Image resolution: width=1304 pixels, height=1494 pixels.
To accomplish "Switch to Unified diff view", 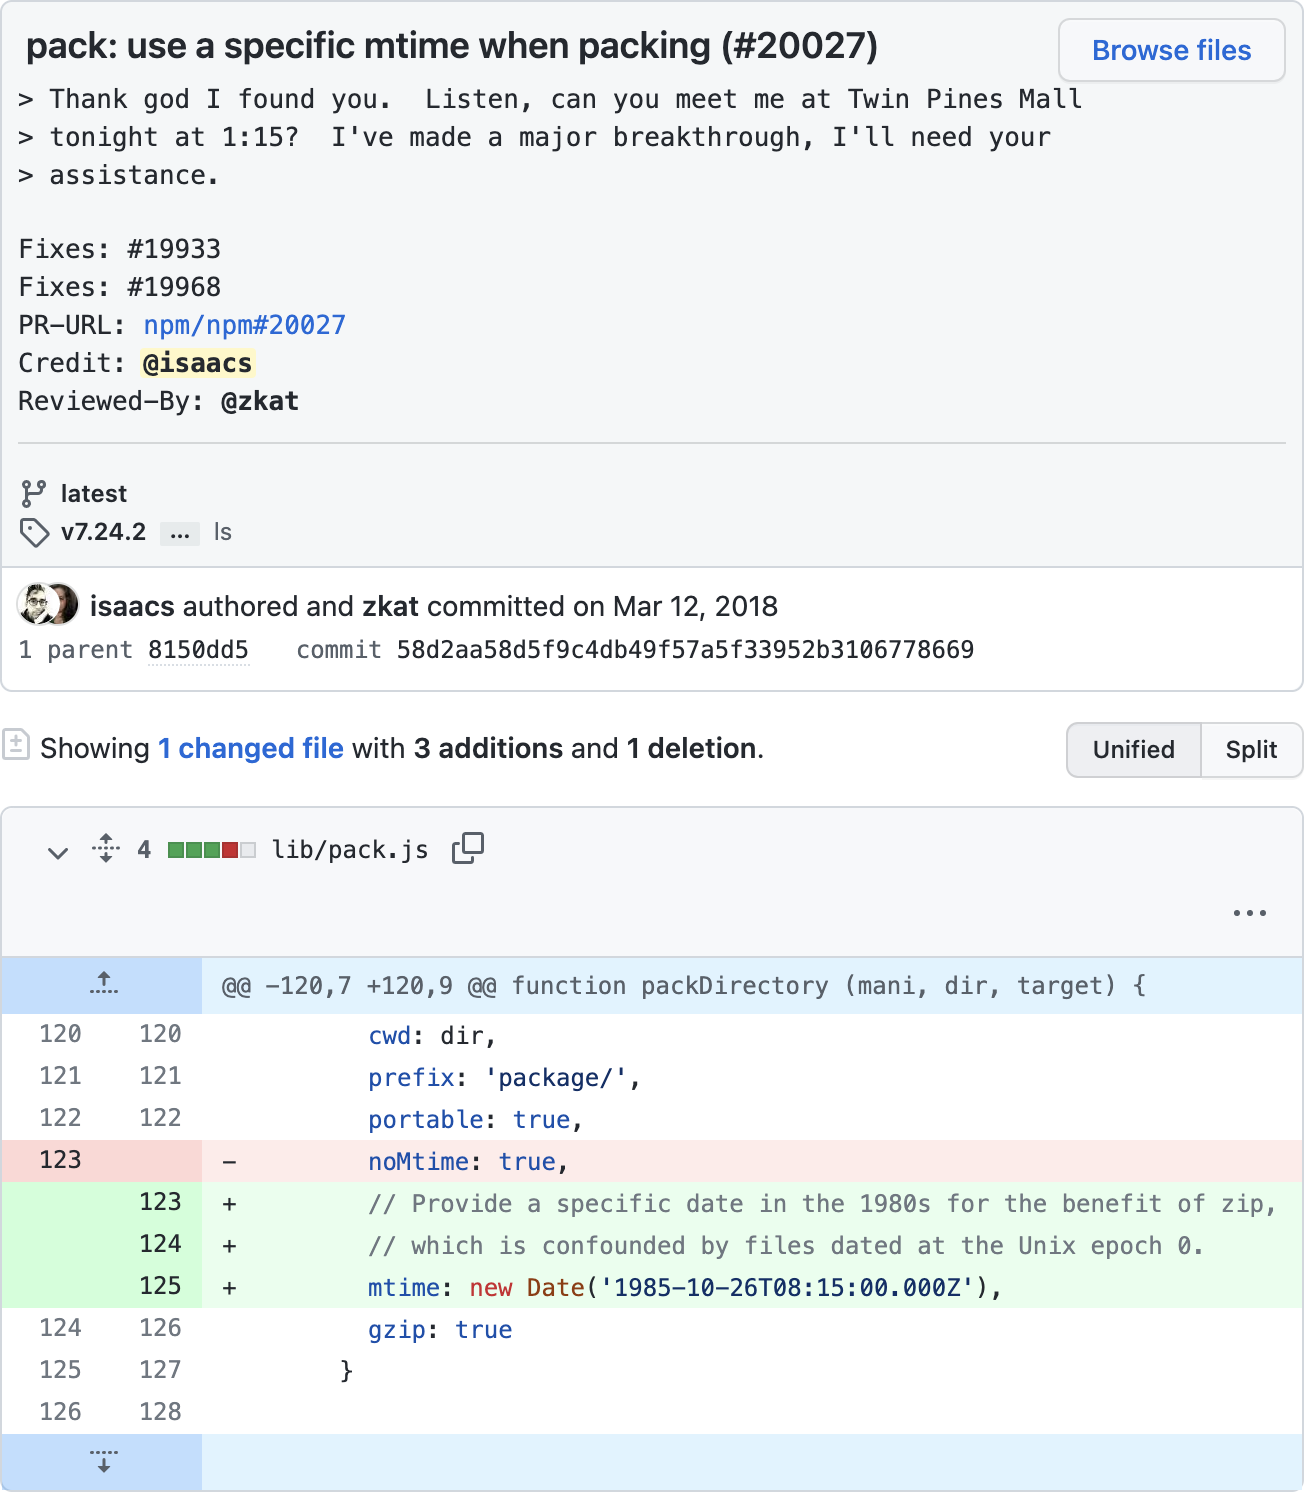I will tap(1133, 750).
